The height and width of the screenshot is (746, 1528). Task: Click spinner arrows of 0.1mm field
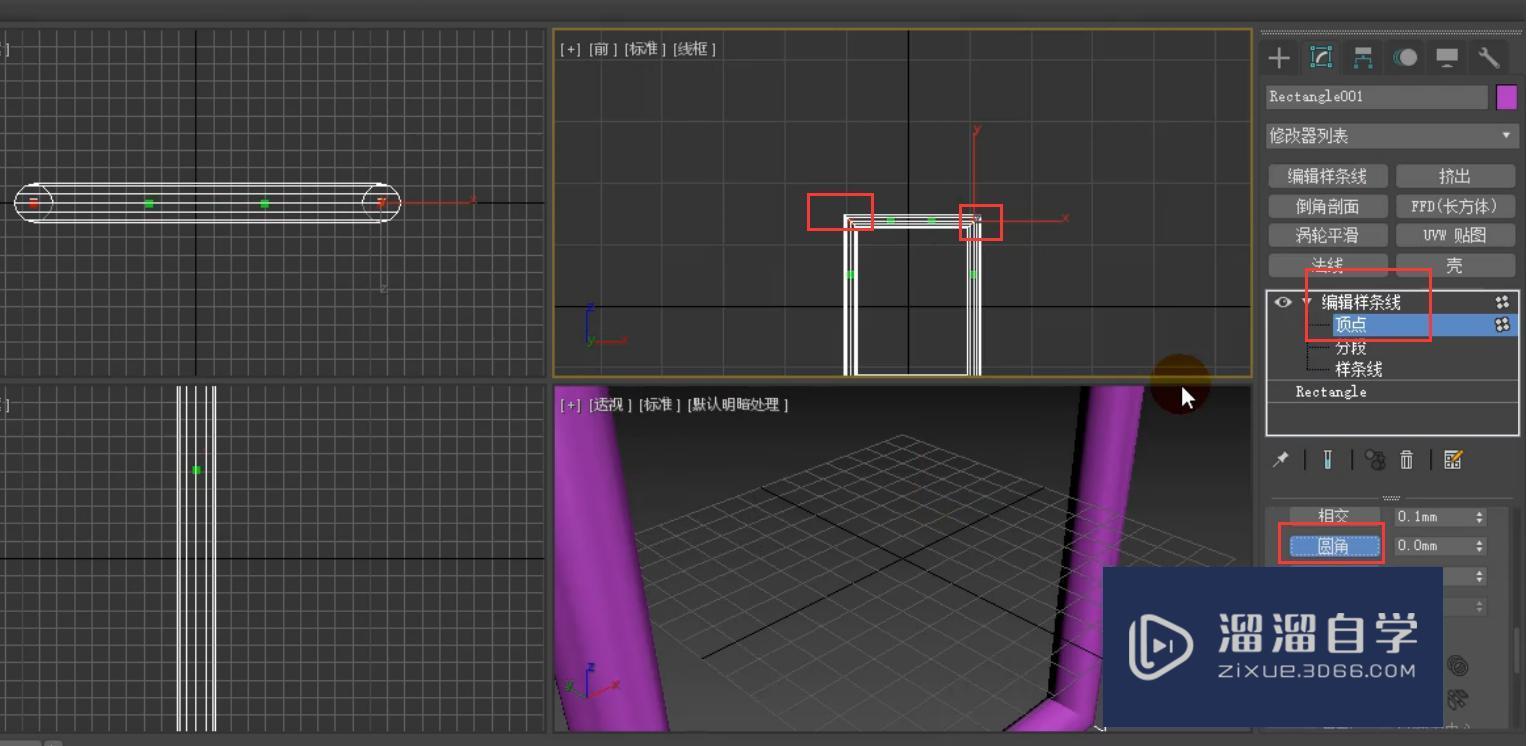pyautogui.click(x=1479, y=517)
